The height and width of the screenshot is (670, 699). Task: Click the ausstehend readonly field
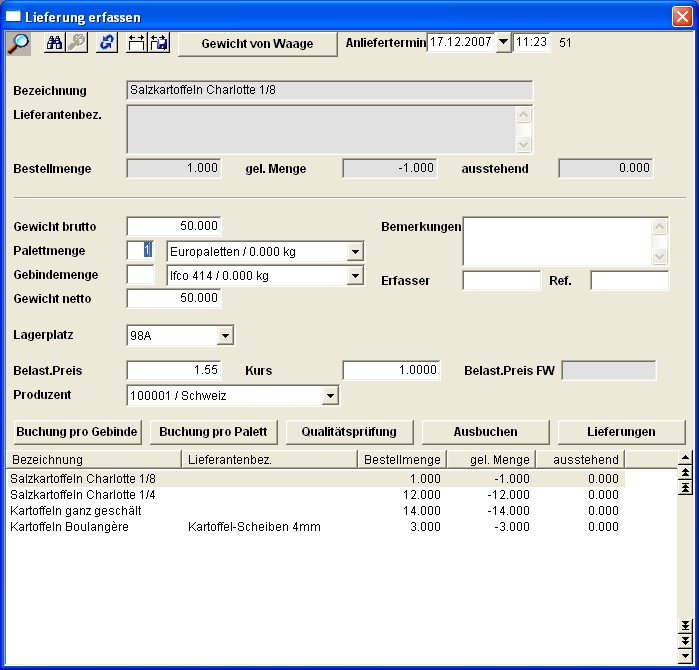pyautogui.click(x=606, y=169)
